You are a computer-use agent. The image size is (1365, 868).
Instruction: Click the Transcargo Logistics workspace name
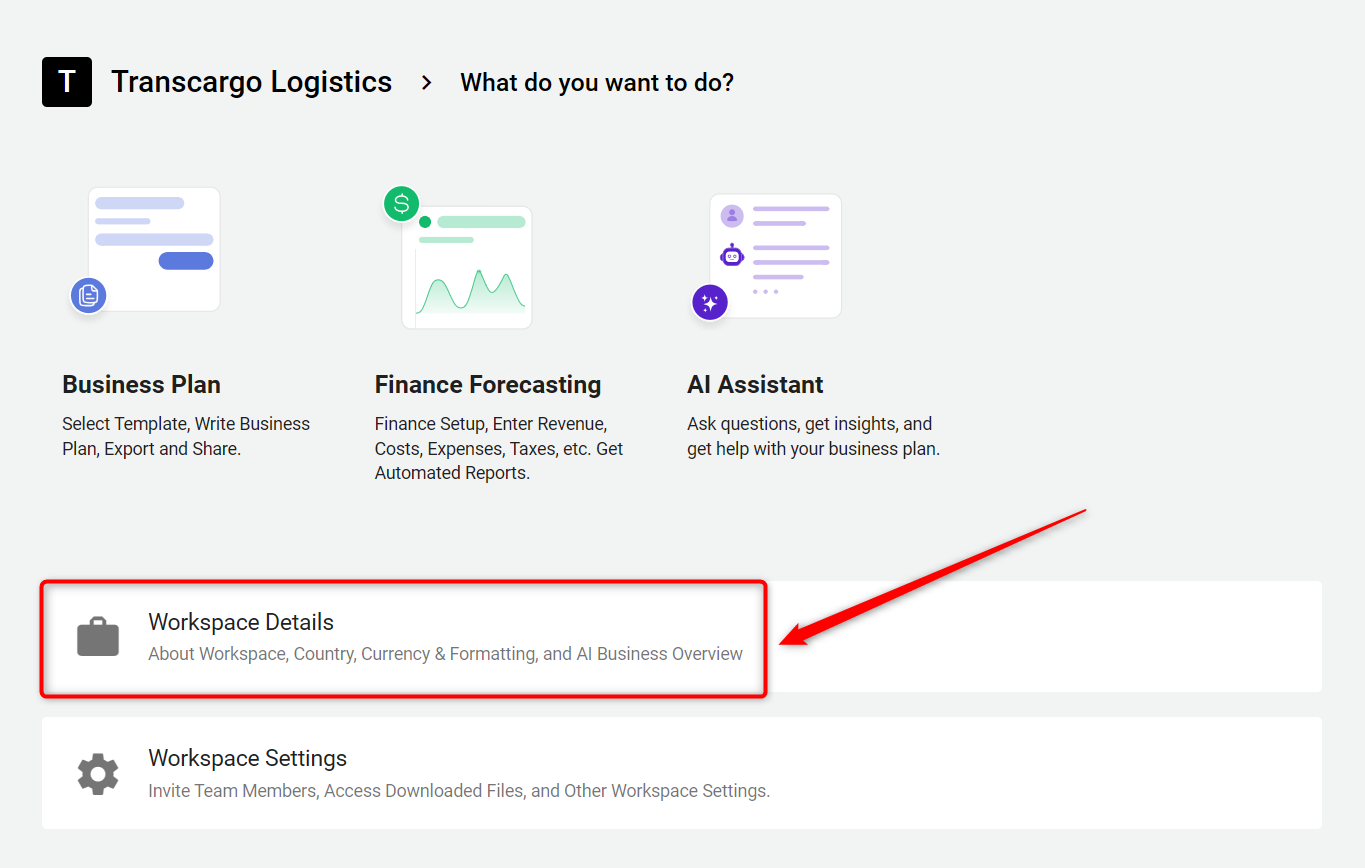click(x=251, y=82)
